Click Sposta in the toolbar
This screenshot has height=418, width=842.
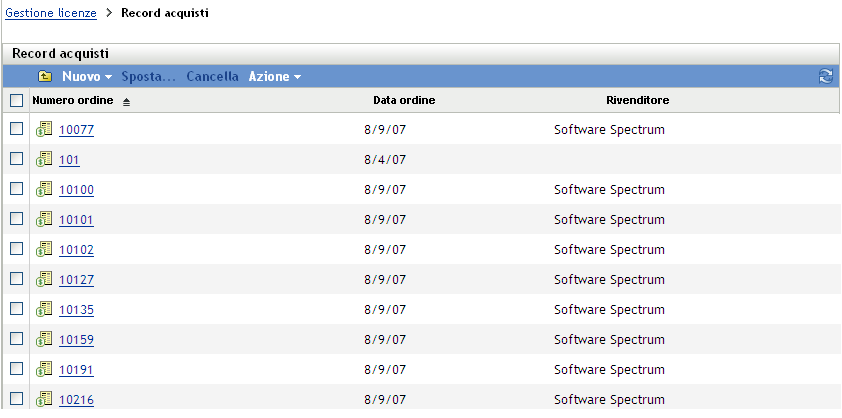[148, 76]
